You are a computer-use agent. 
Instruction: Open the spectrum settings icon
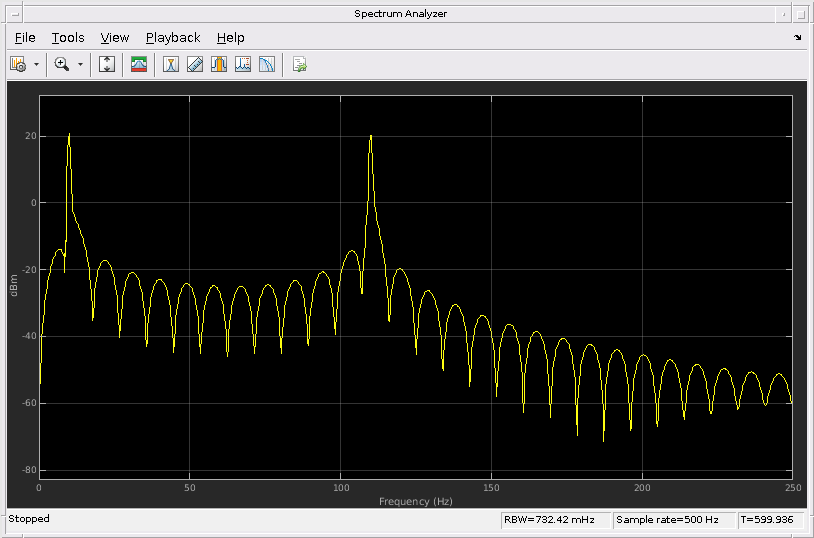tap(18, 64)
